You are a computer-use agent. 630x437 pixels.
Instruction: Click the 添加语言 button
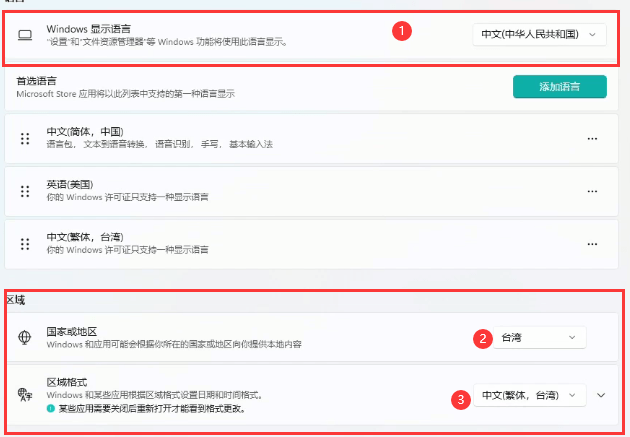[560, 86]
